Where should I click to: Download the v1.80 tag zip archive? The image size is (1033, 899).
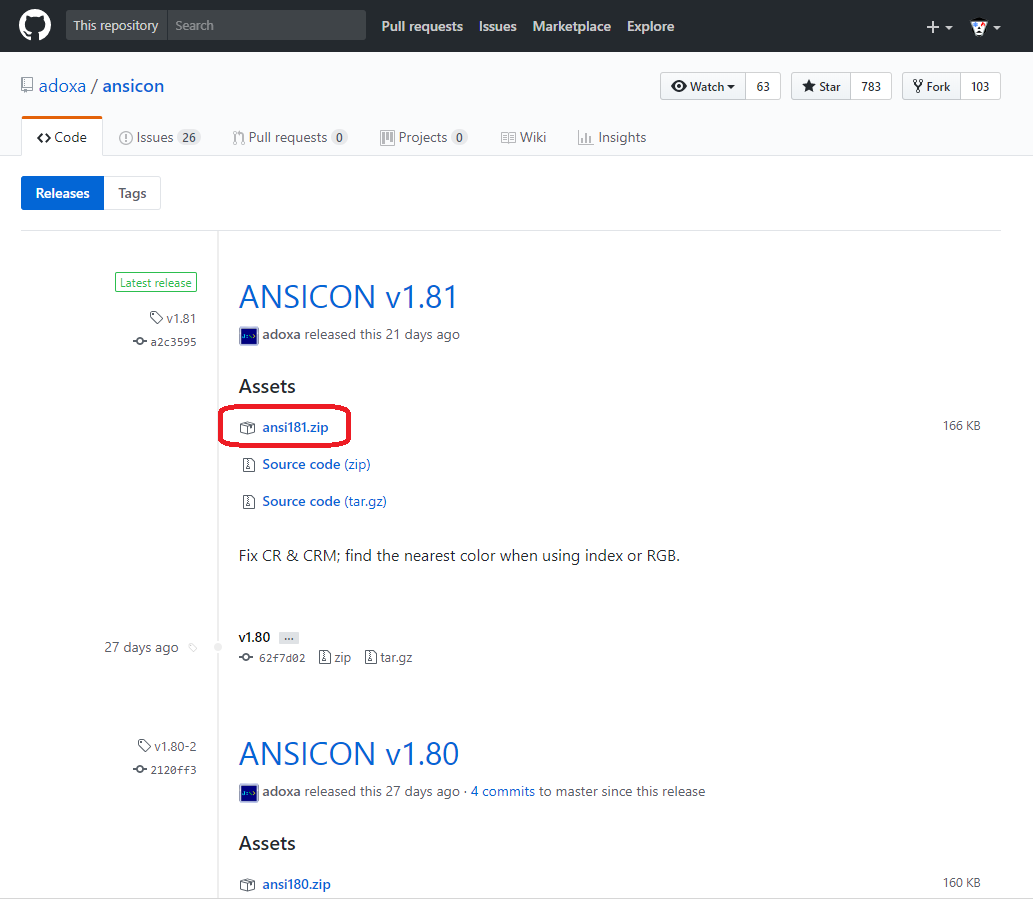pos(335,657)
